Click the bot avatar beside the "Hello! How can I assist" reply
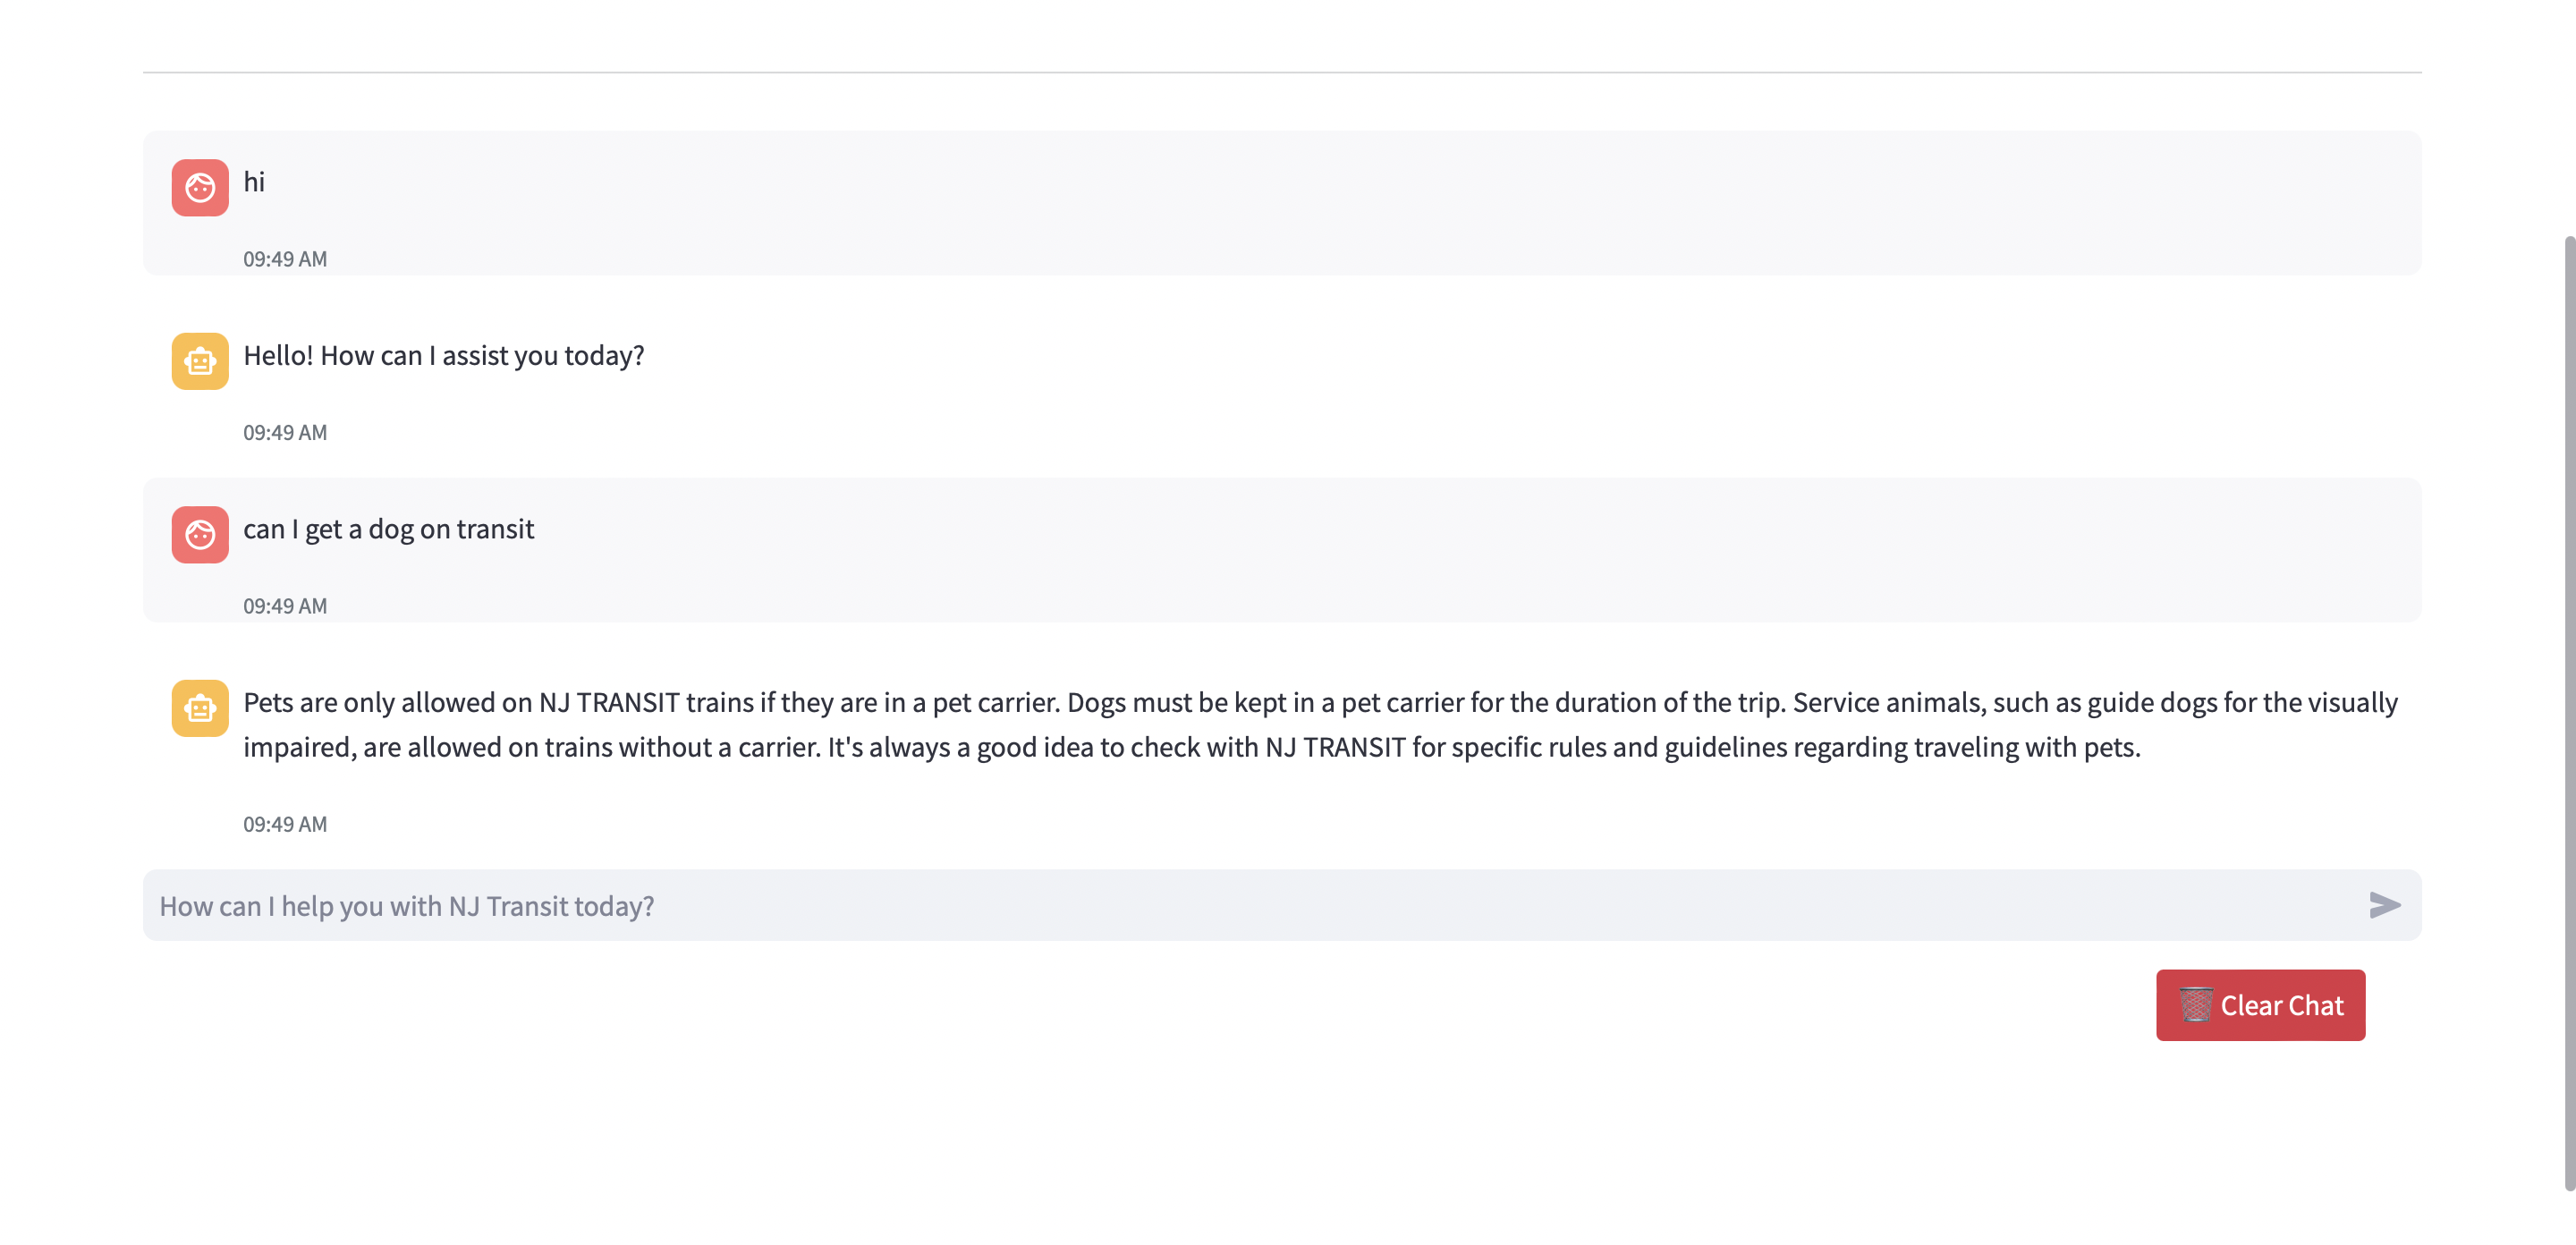This screenshot has height=1245, width=2576. tap(200, 361)
